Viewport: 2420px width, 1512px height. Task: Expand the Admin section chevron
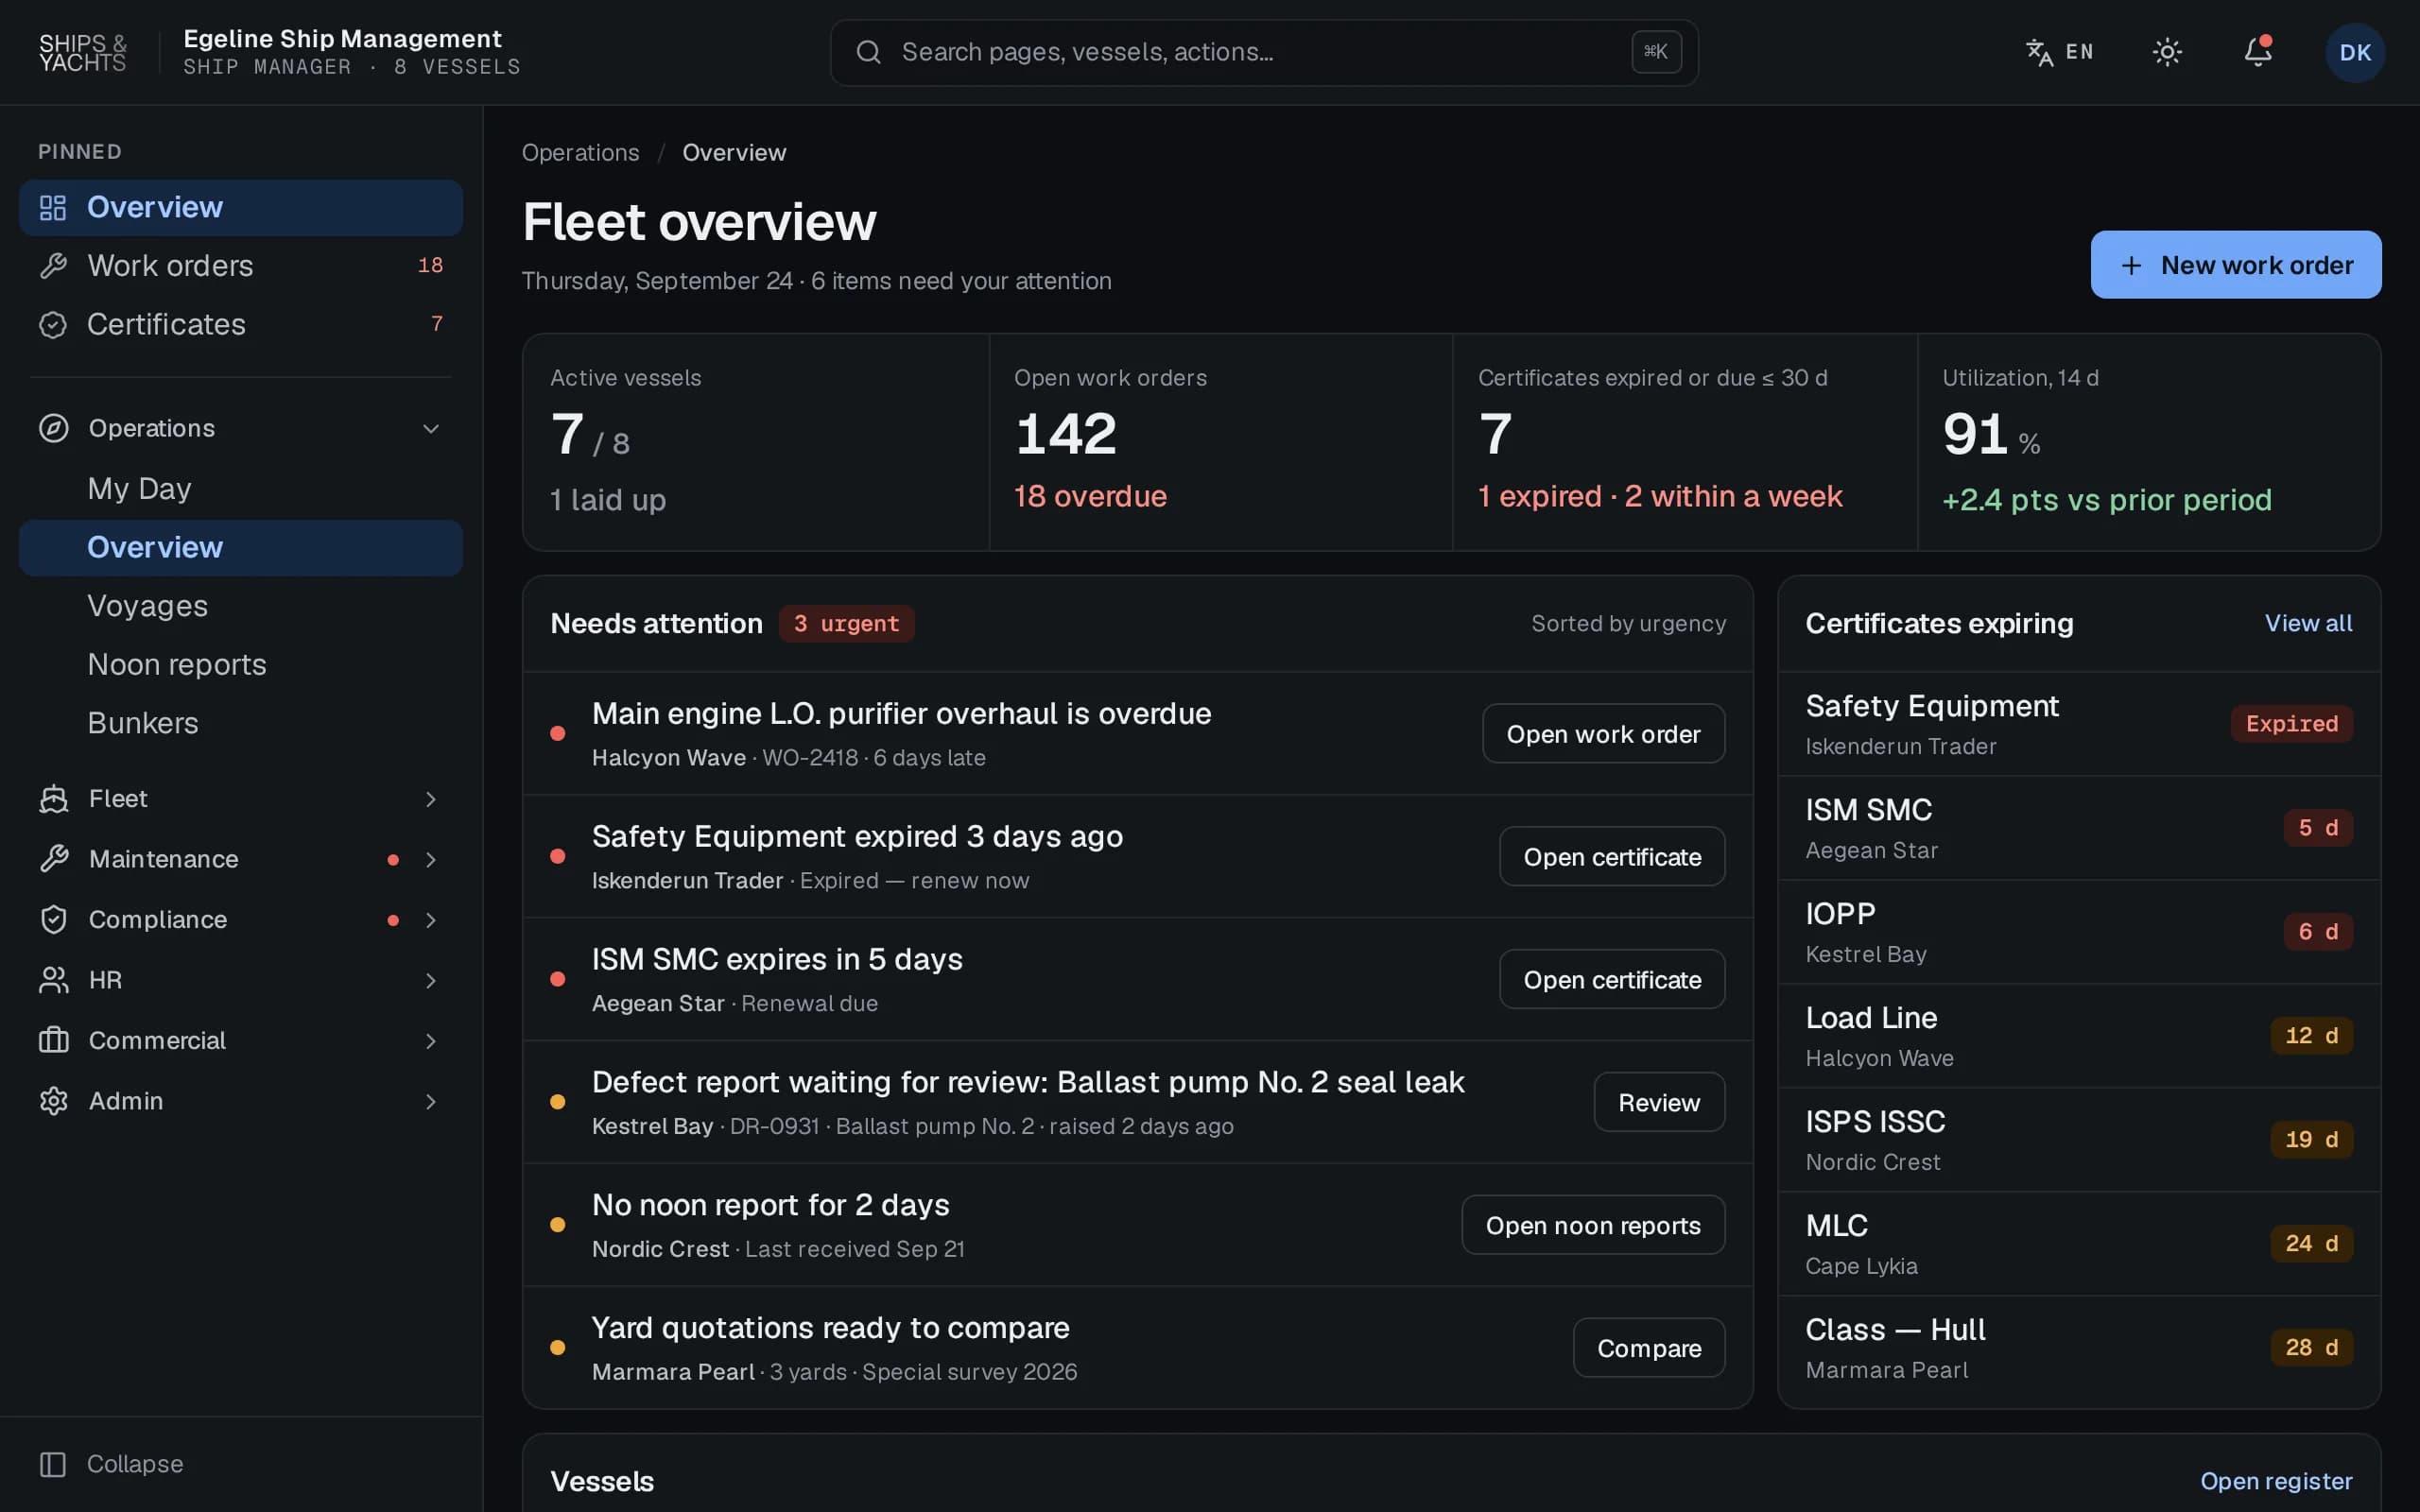[431, 1102]
